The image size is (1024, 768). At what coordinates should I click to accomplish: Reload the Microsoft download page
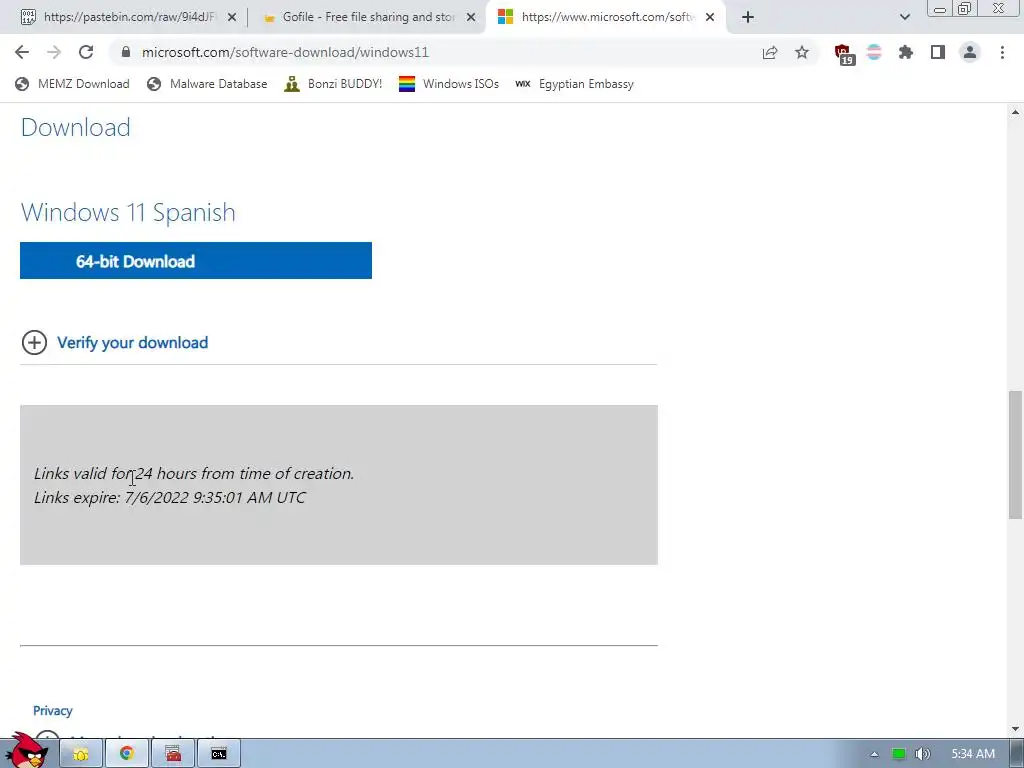(86, 52)
